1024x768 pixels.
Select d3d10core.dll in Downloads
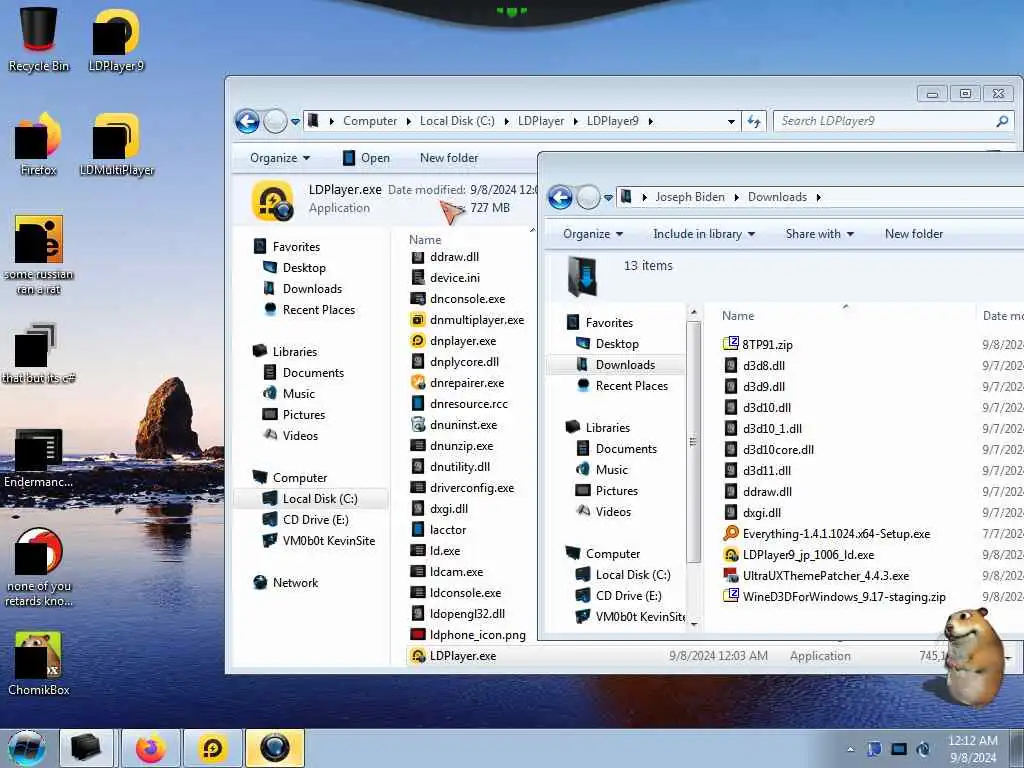pos(769,449)
